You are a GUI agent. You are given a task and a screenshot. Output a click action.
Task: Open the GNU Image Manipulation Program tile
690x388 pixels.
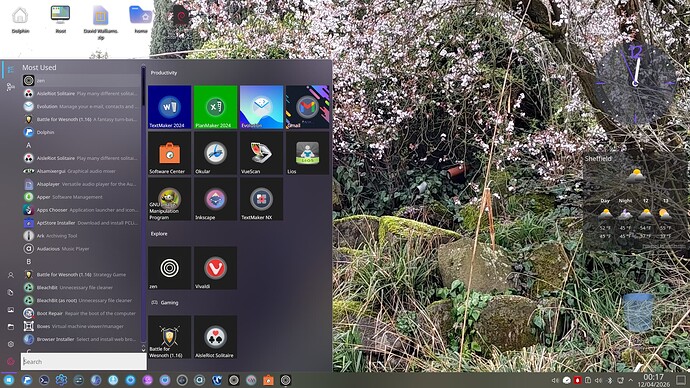point(169,199)
